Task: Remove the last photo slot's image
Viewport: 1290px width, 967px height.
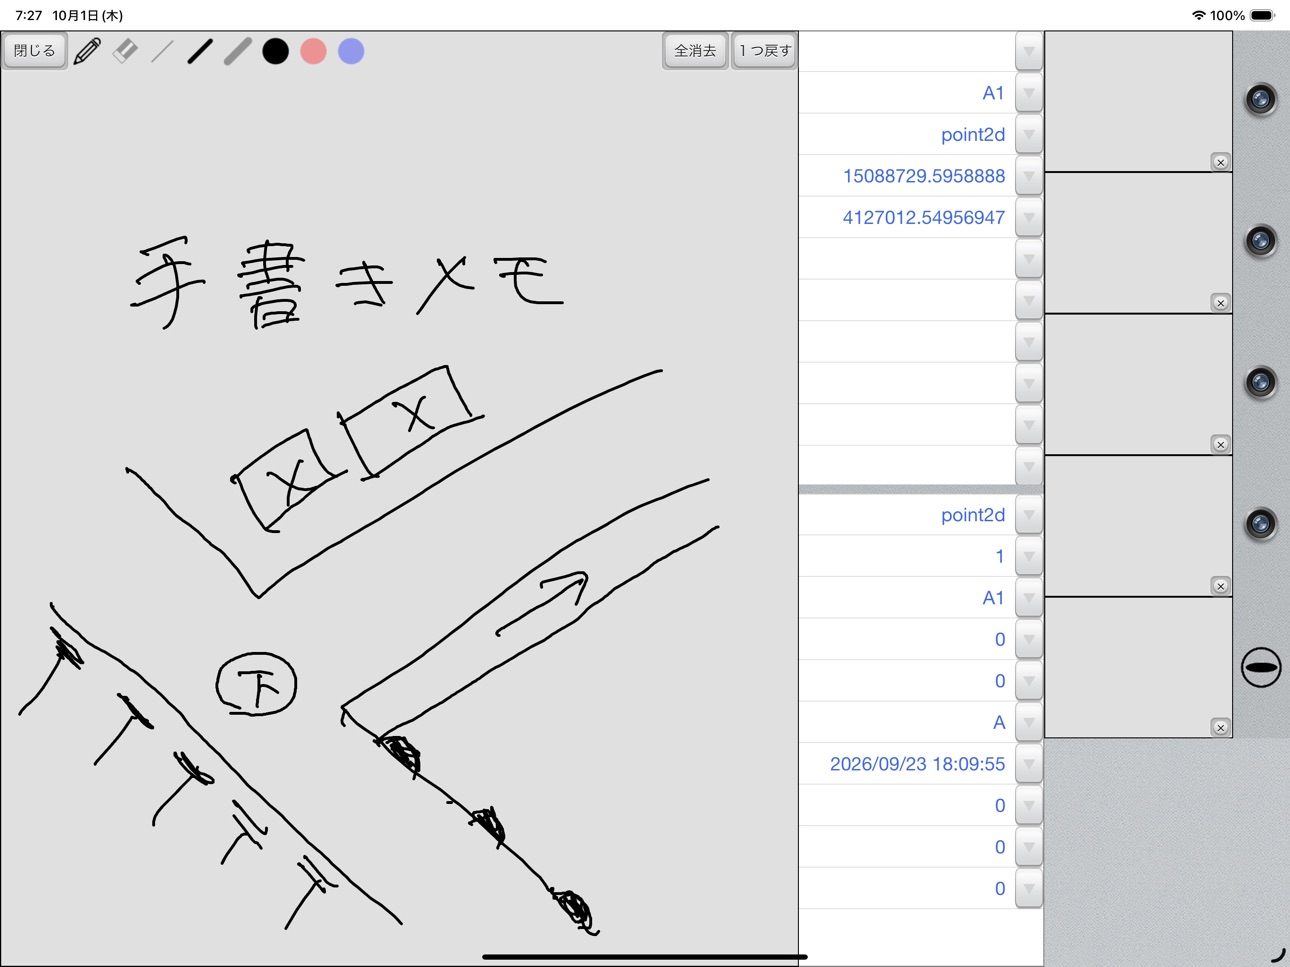Action: point(1220,728)
